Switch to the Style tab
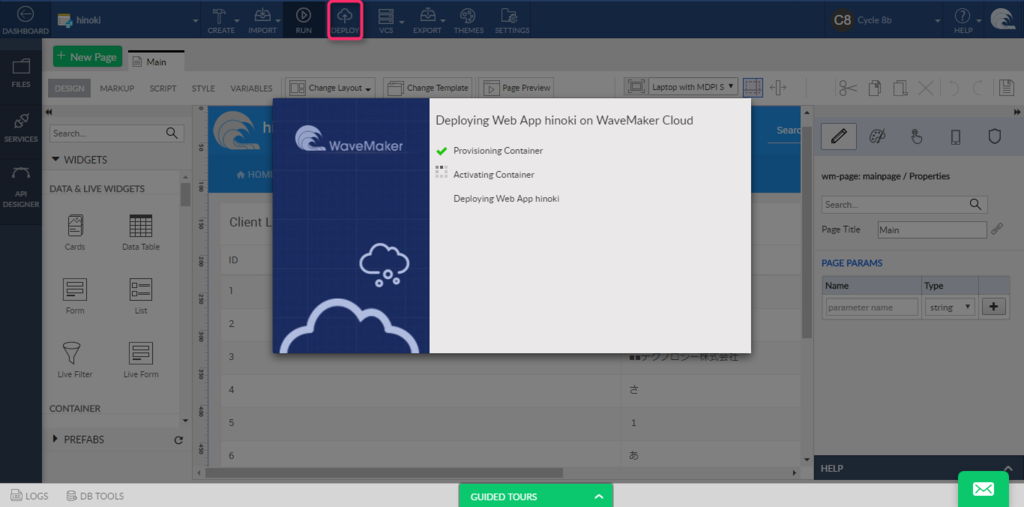Viewport: 1024px width, 507px height. (x=203, y=88)
